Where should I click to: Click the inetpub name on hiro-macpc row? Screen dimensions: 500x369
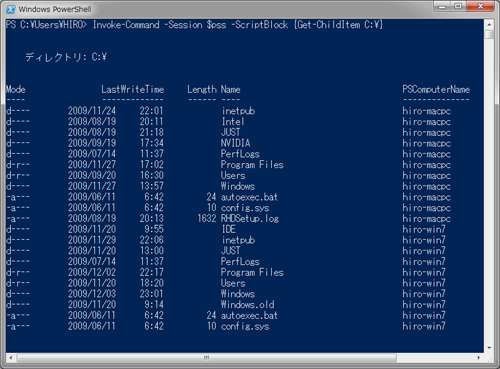click(238, 111)
